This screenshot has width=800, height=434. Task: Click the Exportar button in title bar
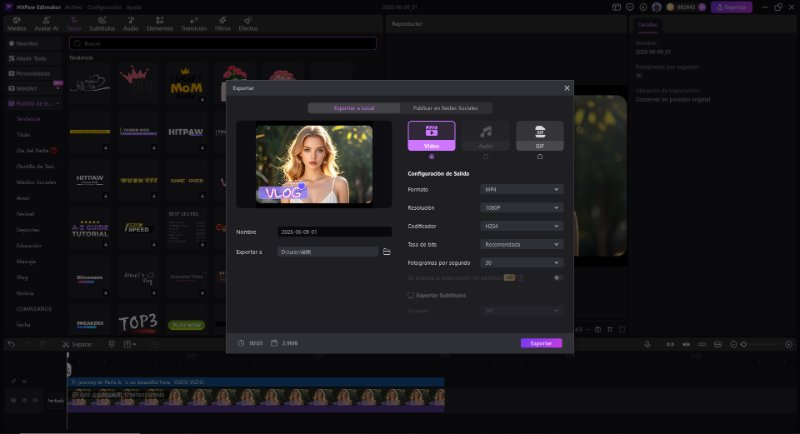[x=732, y=7]
